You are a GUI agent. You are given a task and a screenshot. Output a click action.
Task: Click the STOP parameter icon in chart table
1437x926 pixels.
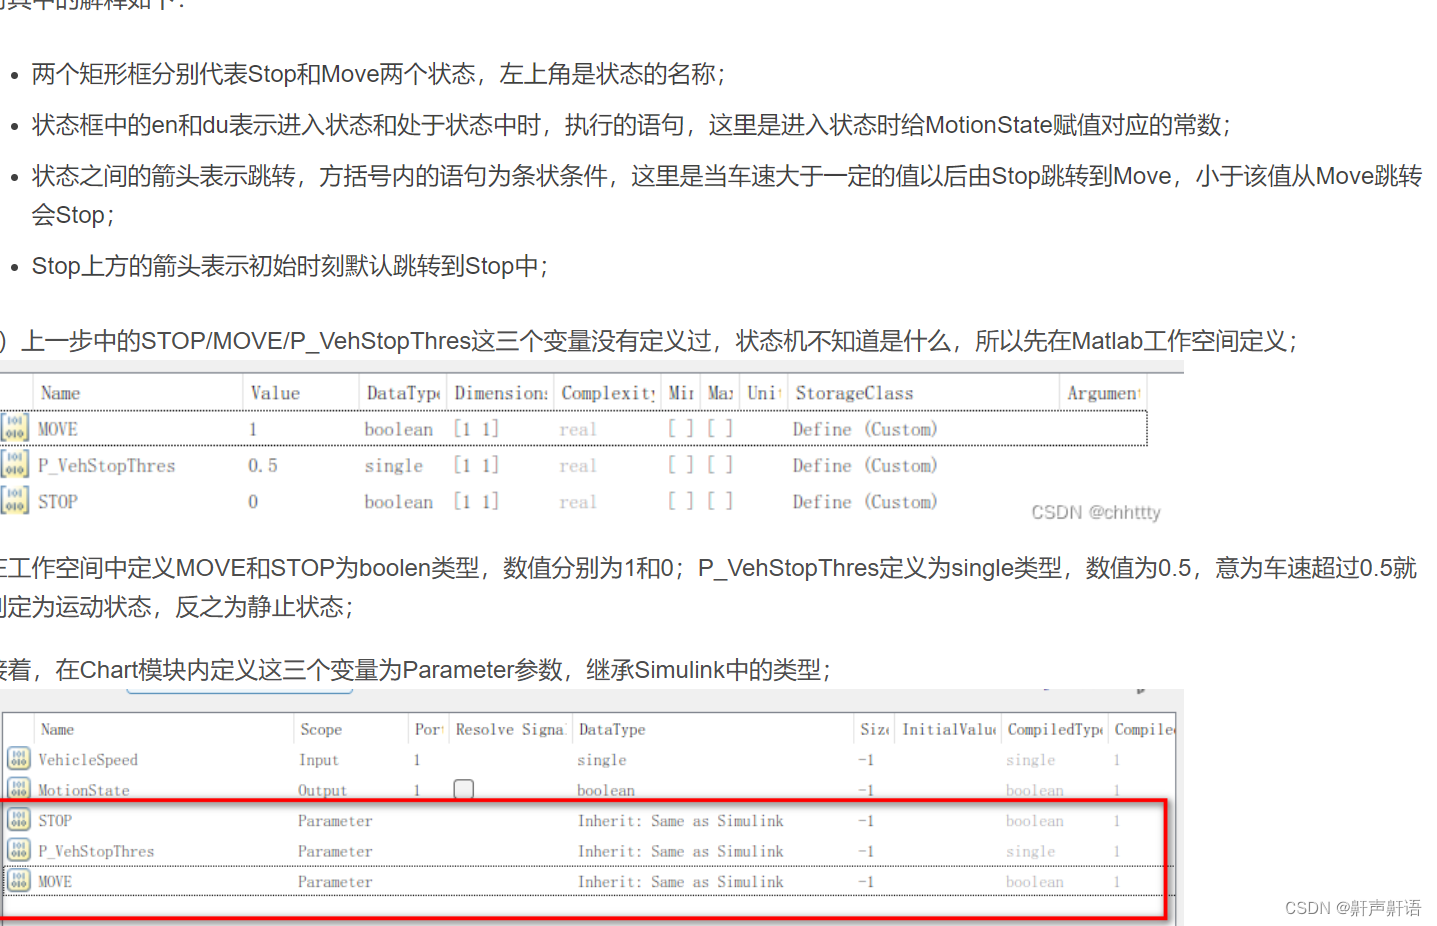[18, 820]
